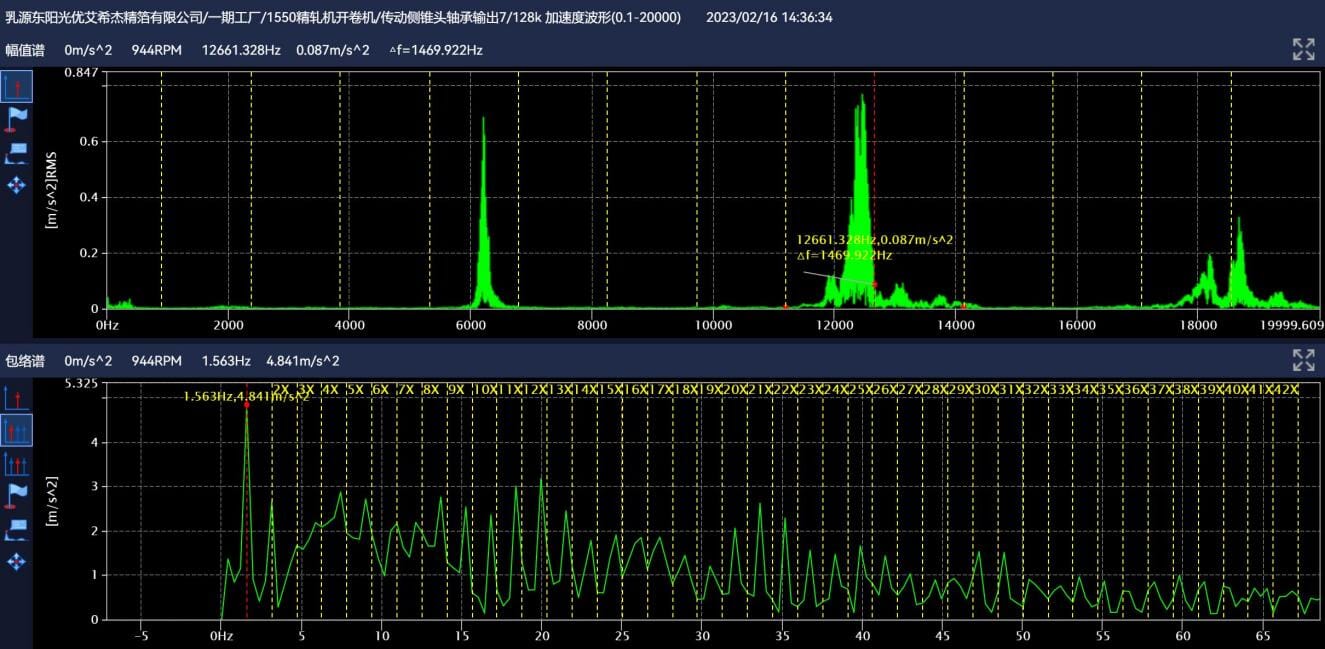Select the 42X harmonic marker label
The image size is (1325, 649).
pyautogui.click(x=1287, y=389)
